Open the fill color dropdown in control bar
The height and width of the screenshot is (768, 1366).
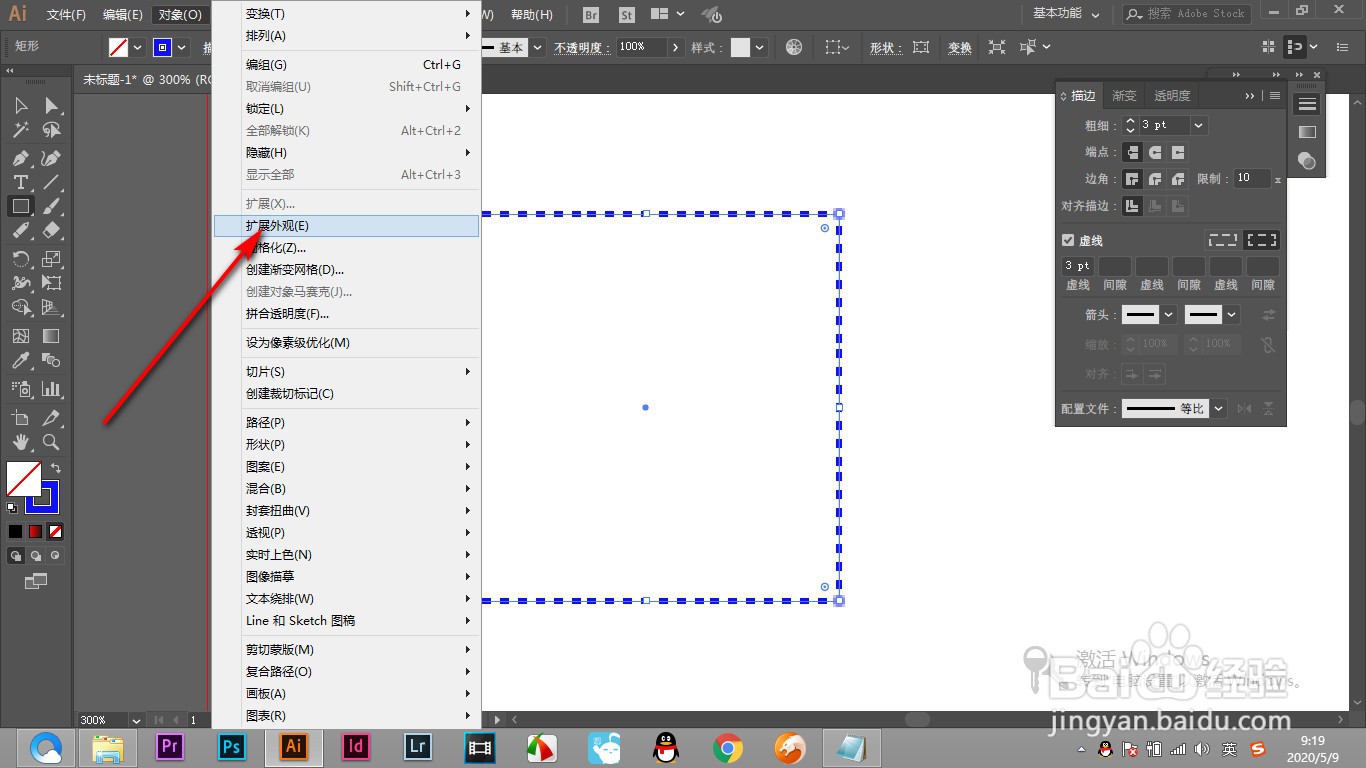click(138, 47)
